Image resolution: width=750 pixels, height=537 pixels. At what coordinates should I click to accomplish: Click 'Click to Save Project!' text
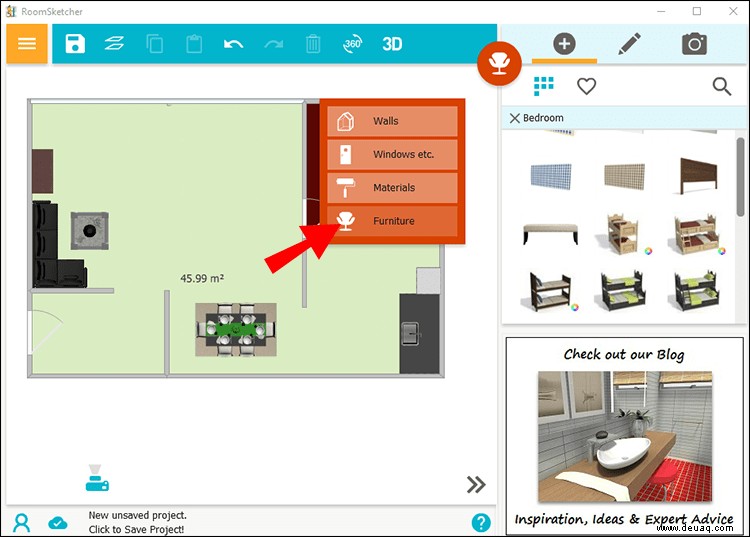click(136, 529)
